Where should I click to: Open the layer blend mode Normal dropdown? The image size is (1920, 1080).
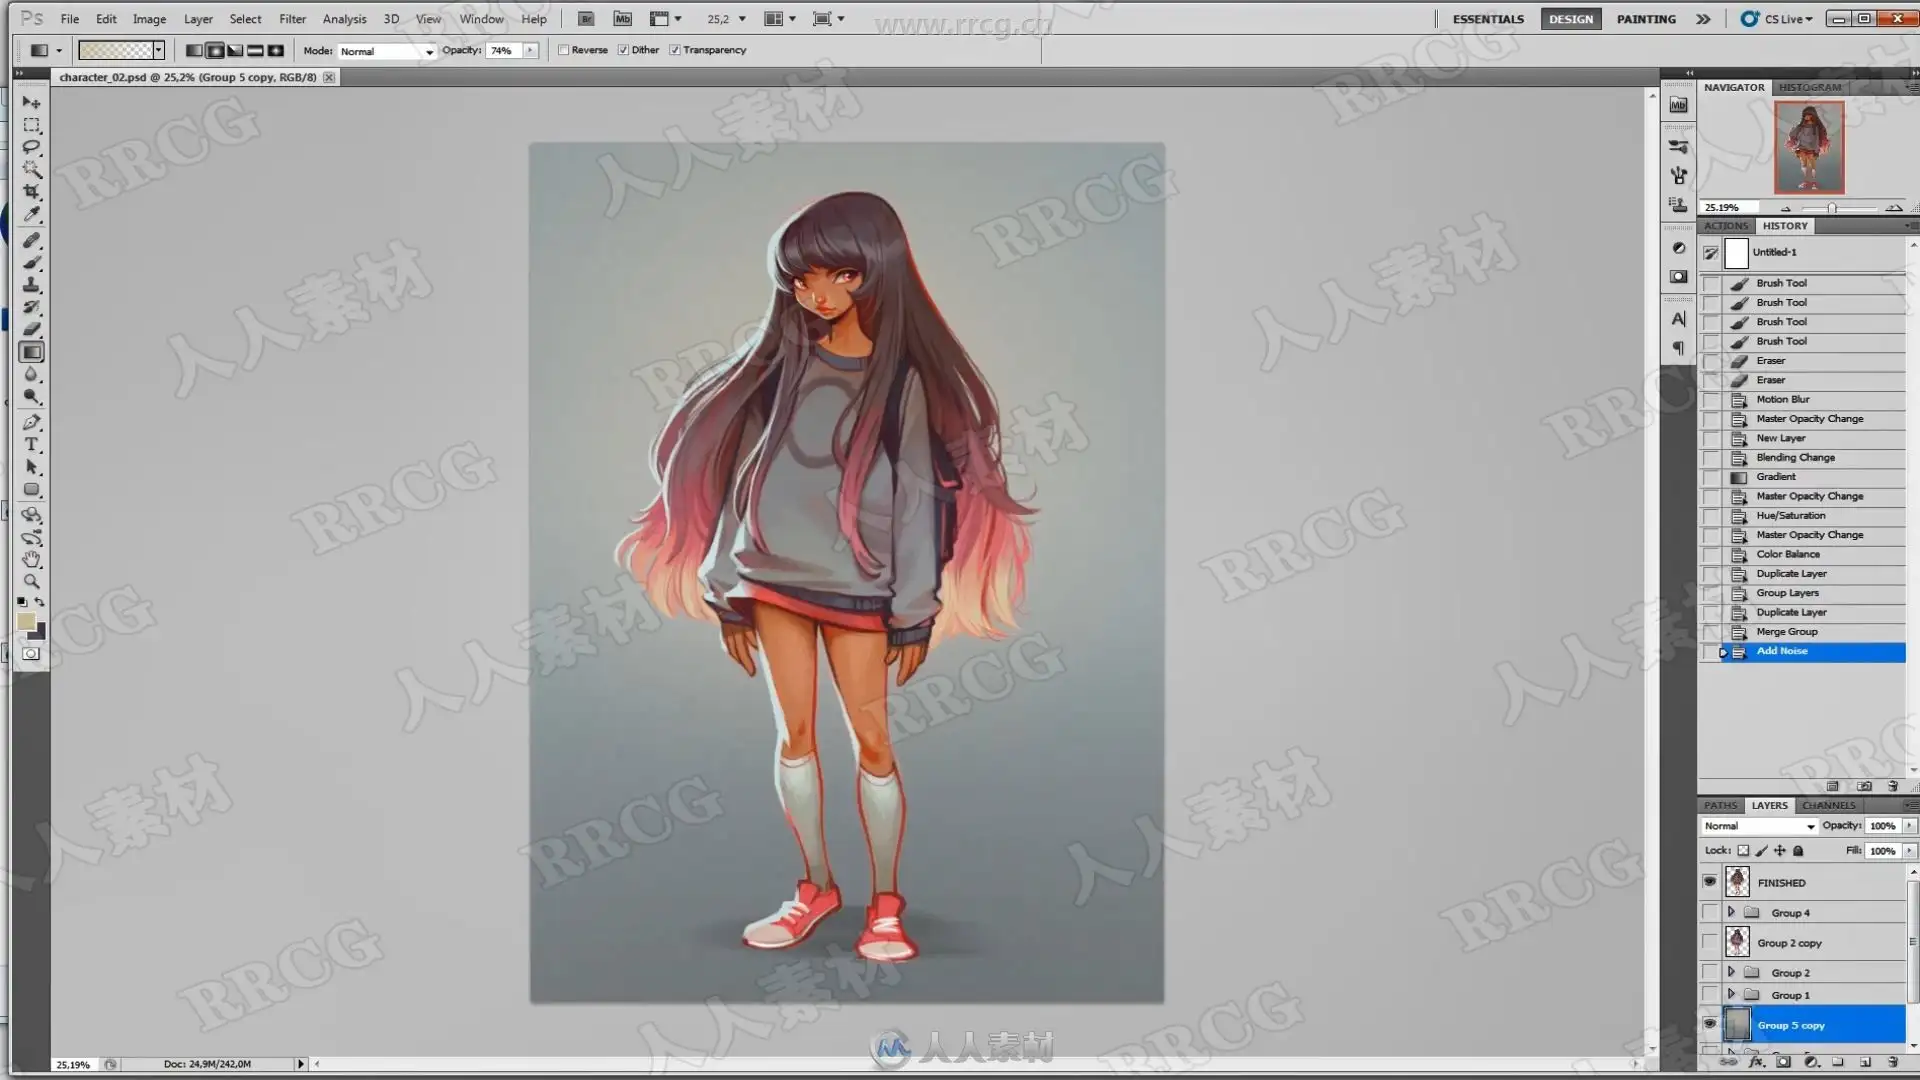(x=1759, y=826)
